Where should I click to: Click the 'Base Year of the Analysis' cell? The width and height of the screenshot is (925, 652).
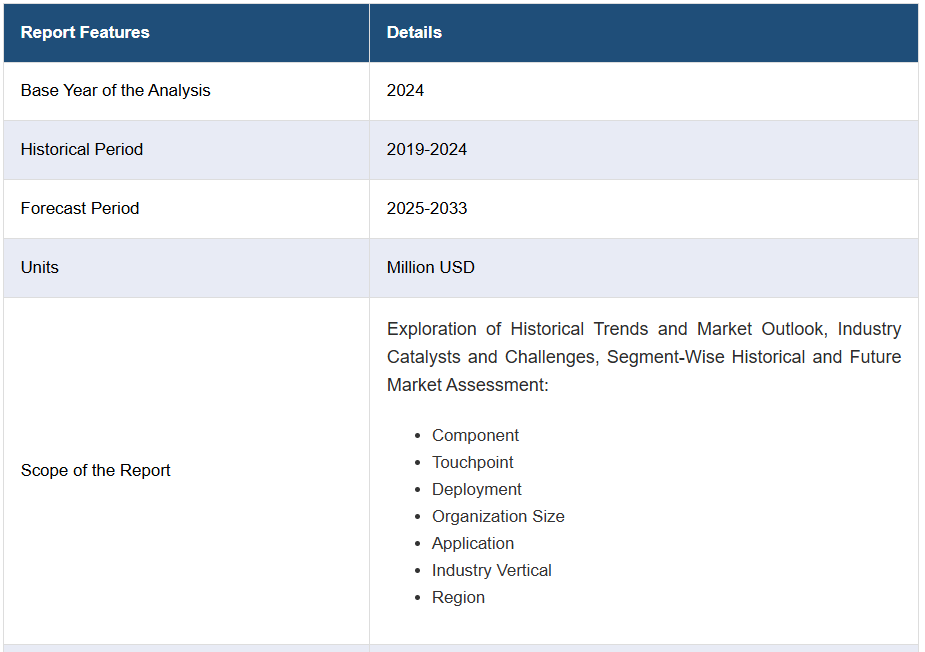[x=186, y=91]
